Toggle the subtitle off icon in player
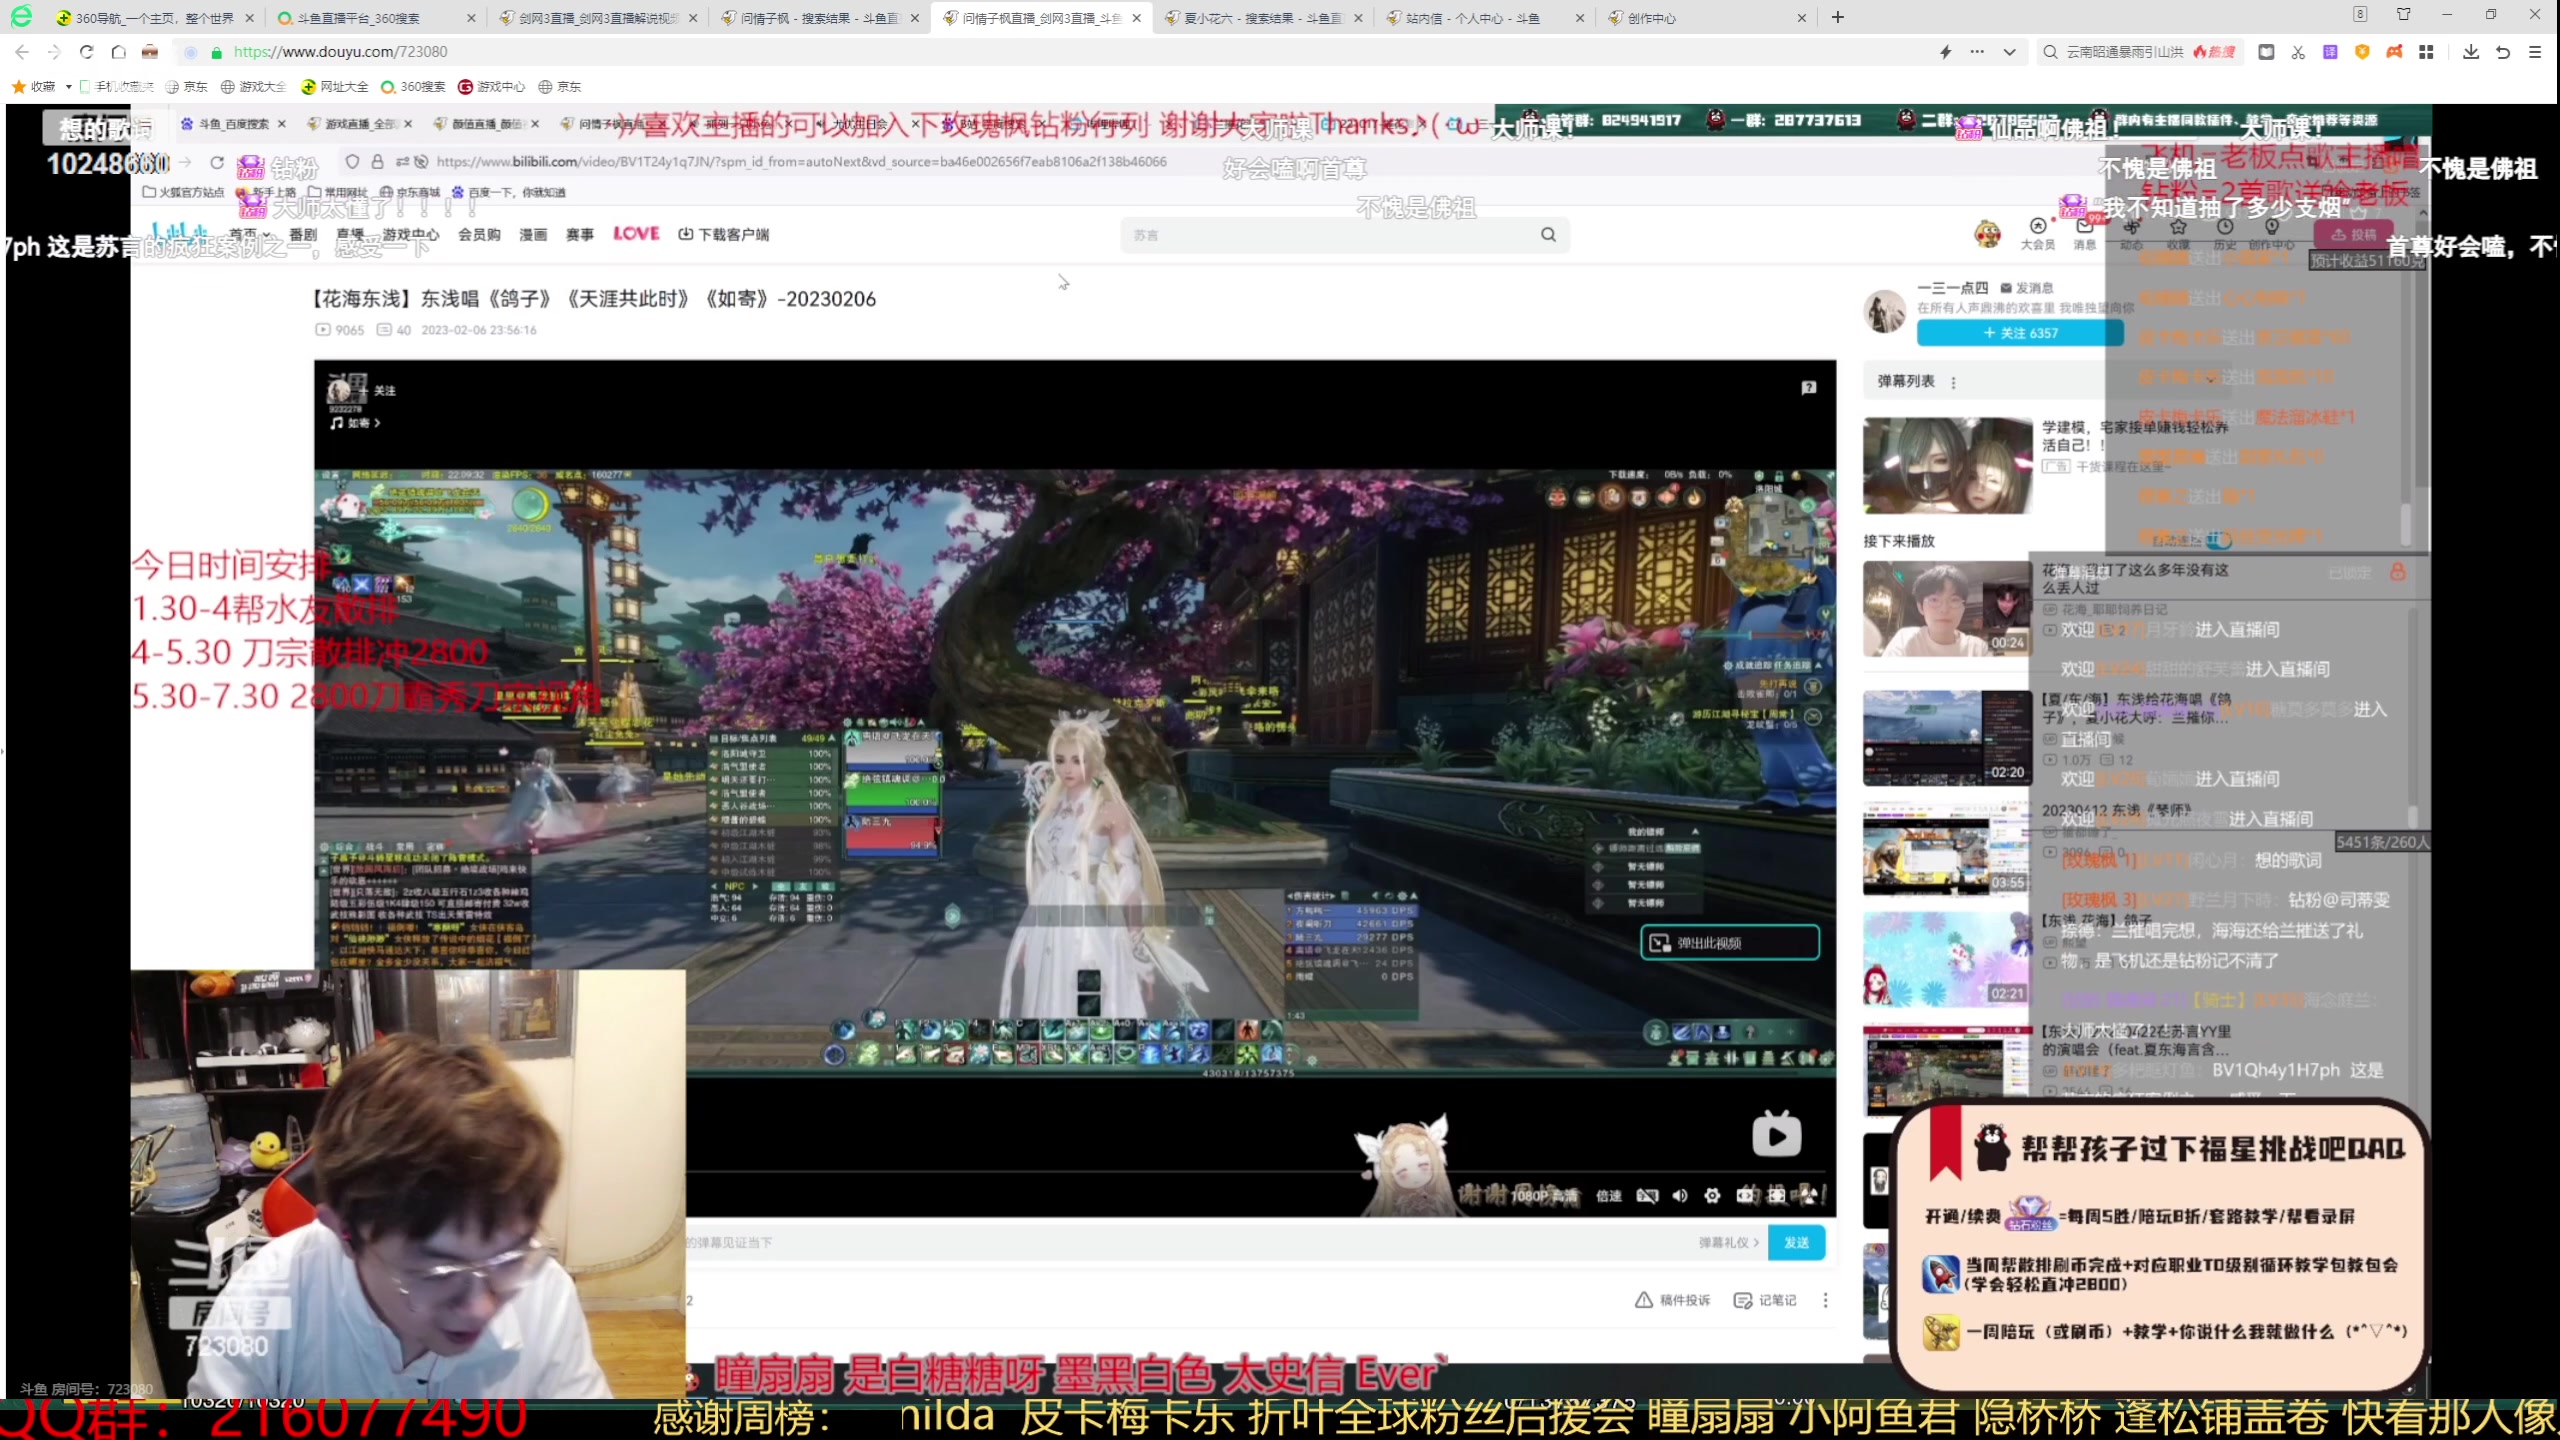Screen dimensions: 2560x1440 [1647, 1196]
